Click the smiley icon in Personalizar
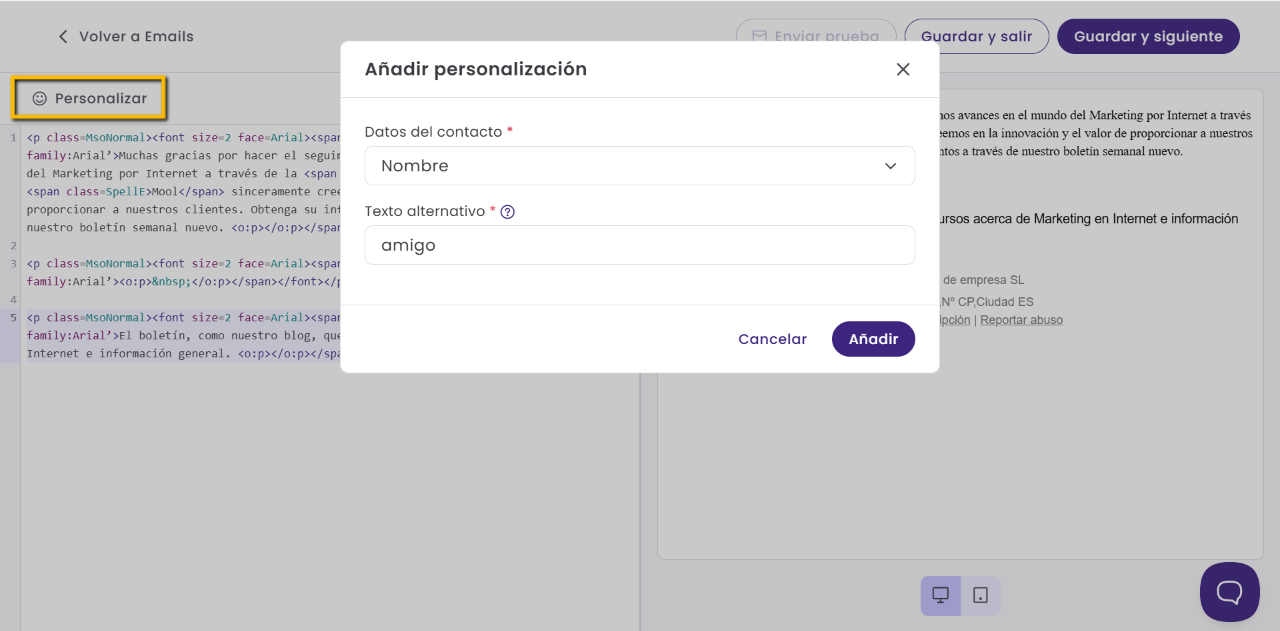This screenshot has width=1280, height=631. click(40, 99)
